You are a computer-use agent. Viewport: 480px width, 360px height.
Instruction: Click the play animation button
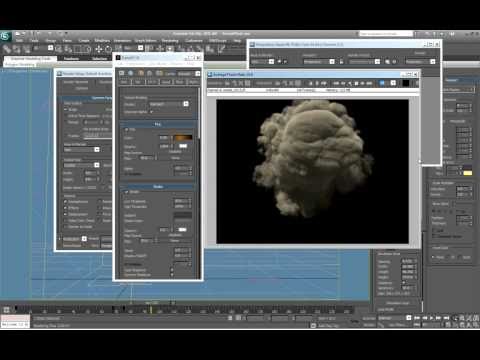pos(431,318)
